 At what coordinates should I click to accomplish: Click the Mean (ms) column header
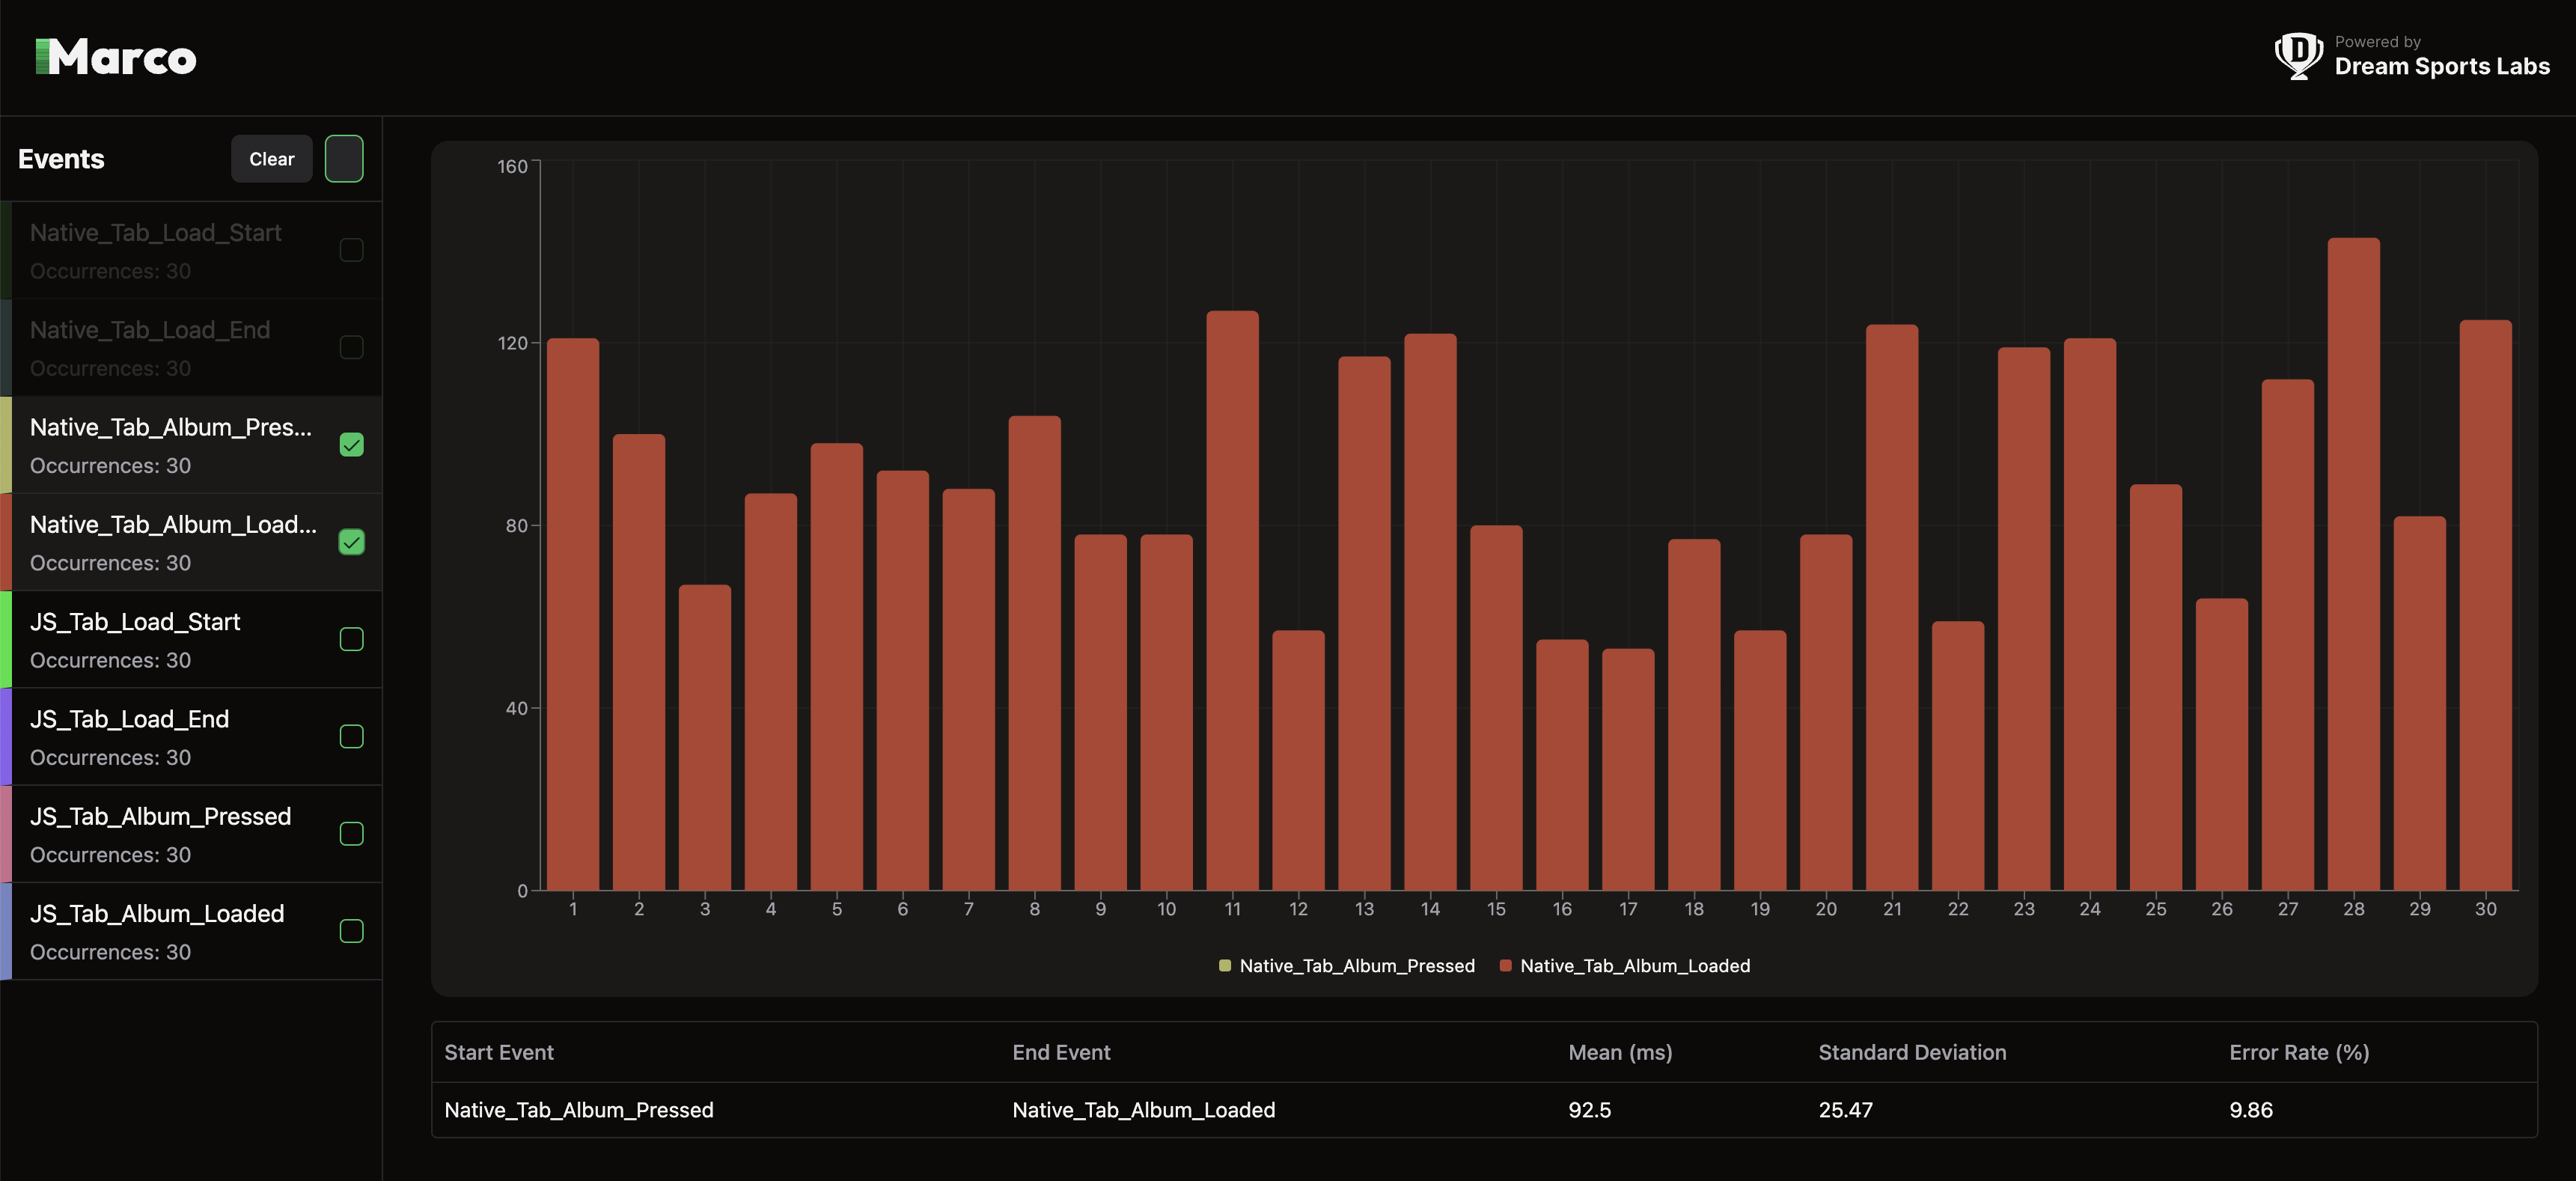pyautogui.click(x=1619, y=1052)
